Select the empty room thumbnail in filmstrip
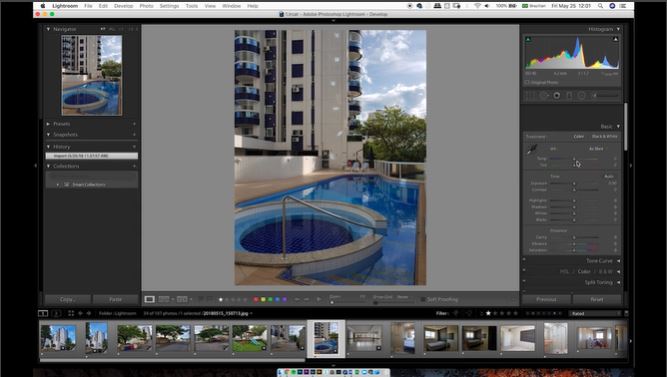Screen dimensions: 667x377 [x=365, y=338]
